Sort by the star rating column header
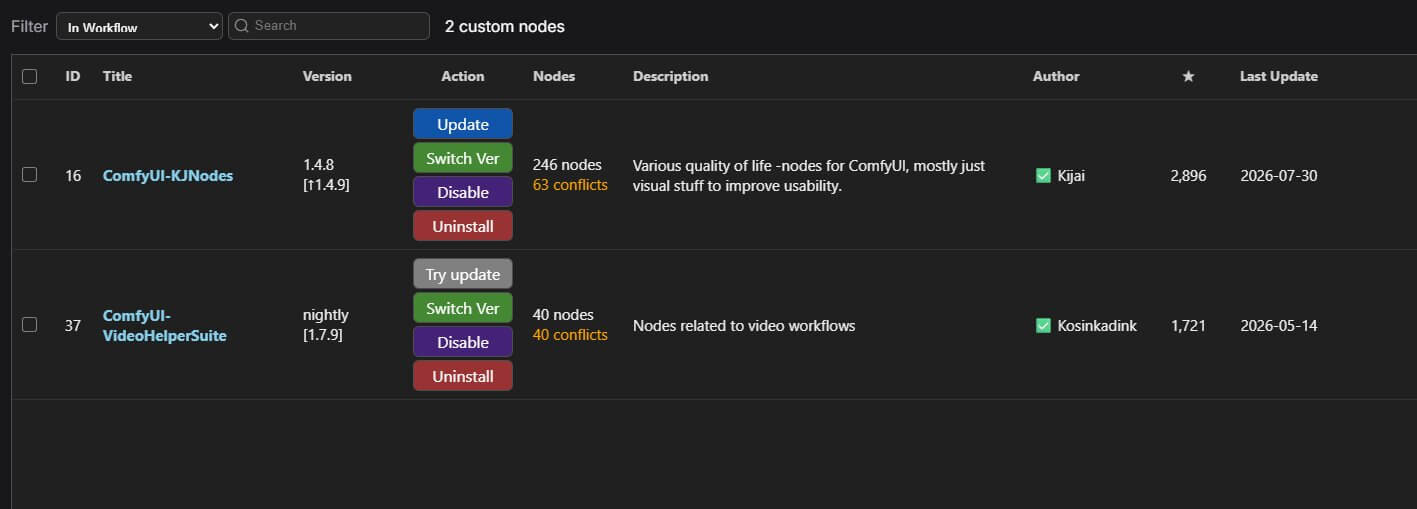This screenshot has width=1417, height=509. click(x=1188, y=76)
